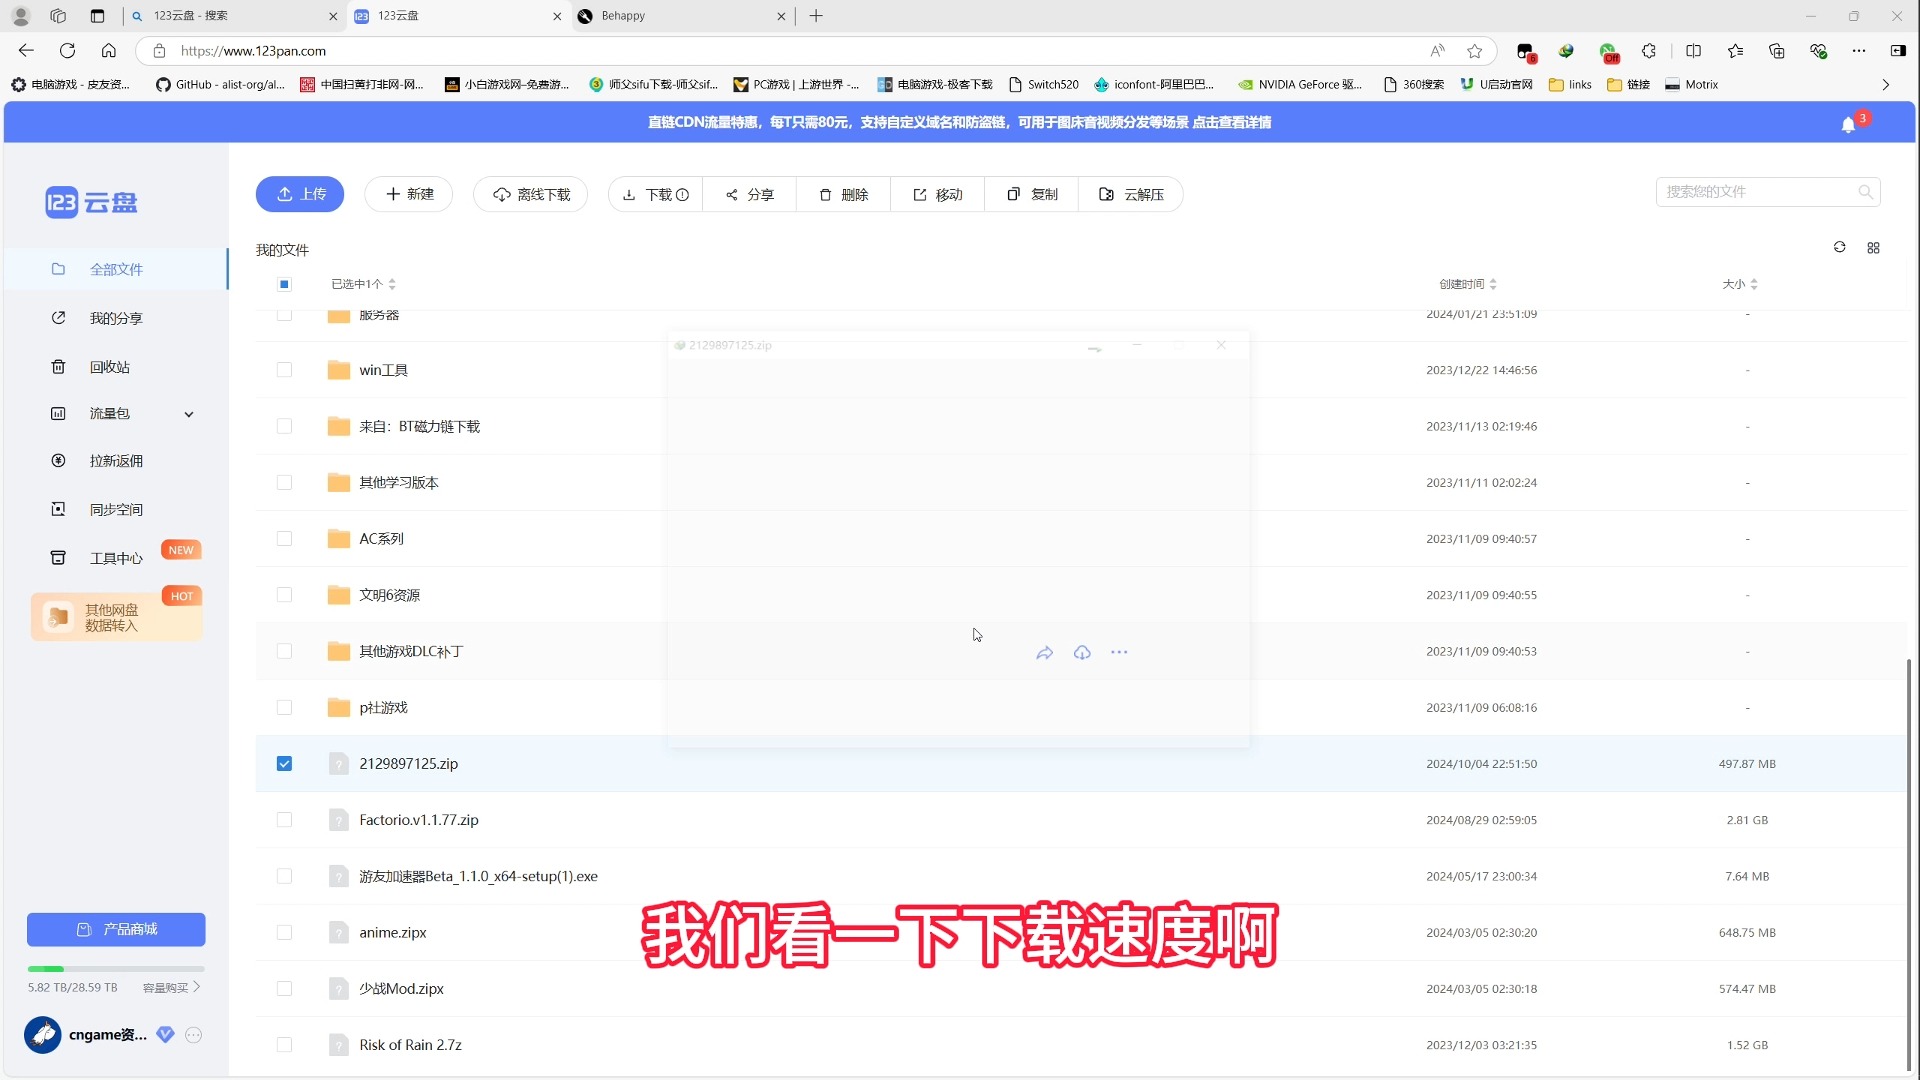Click the 删除 toolbar button
1920x1080 pixels.
coord(844,194)
